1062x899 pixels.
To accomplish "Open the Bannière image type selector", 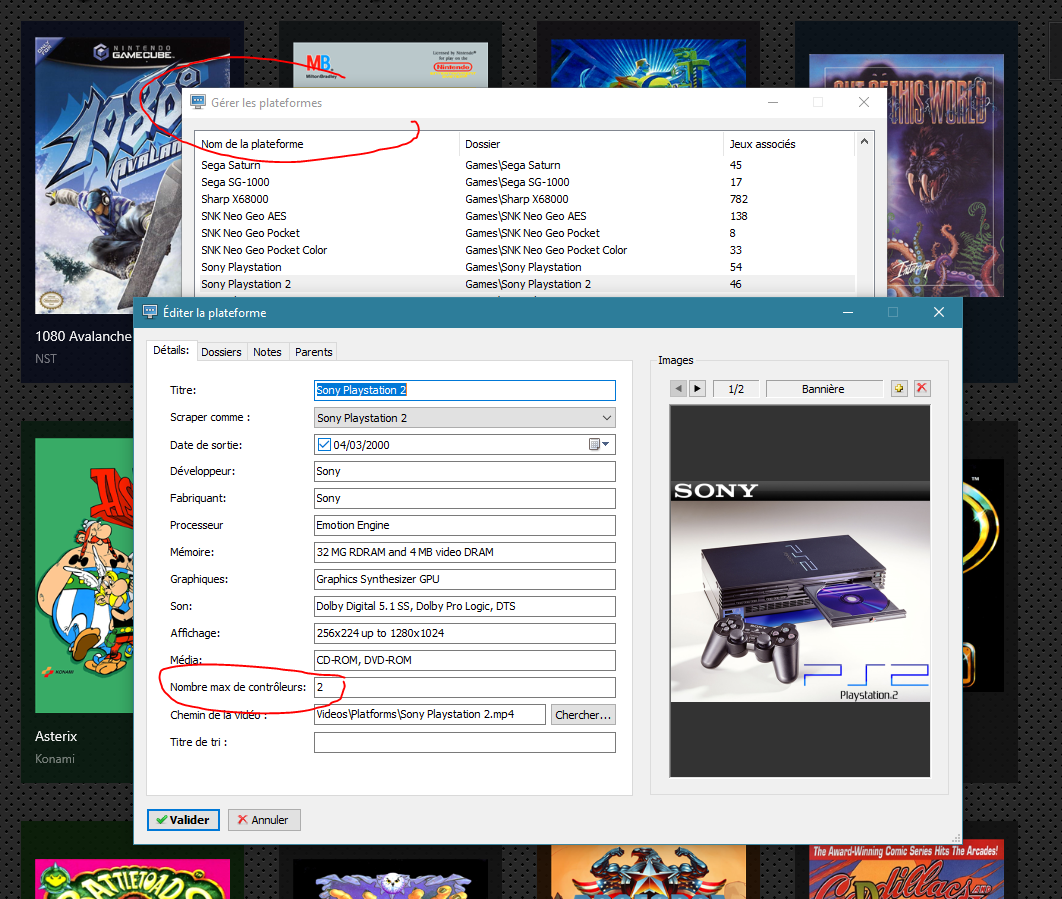I will (824, 389).
